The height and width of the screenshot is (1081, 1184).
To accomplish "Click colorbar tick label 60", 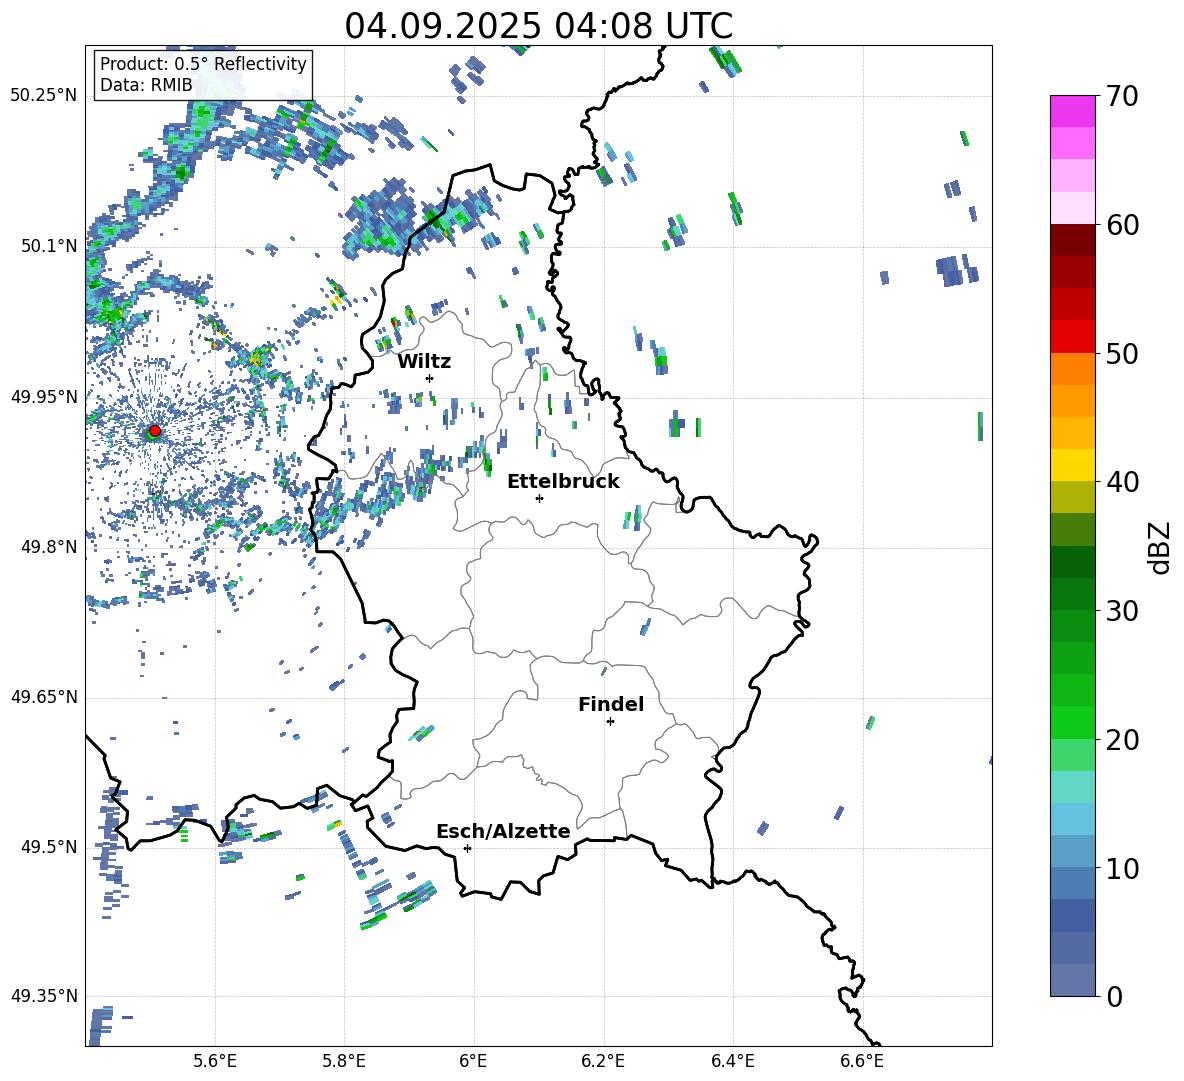I will pos(1123,225).
